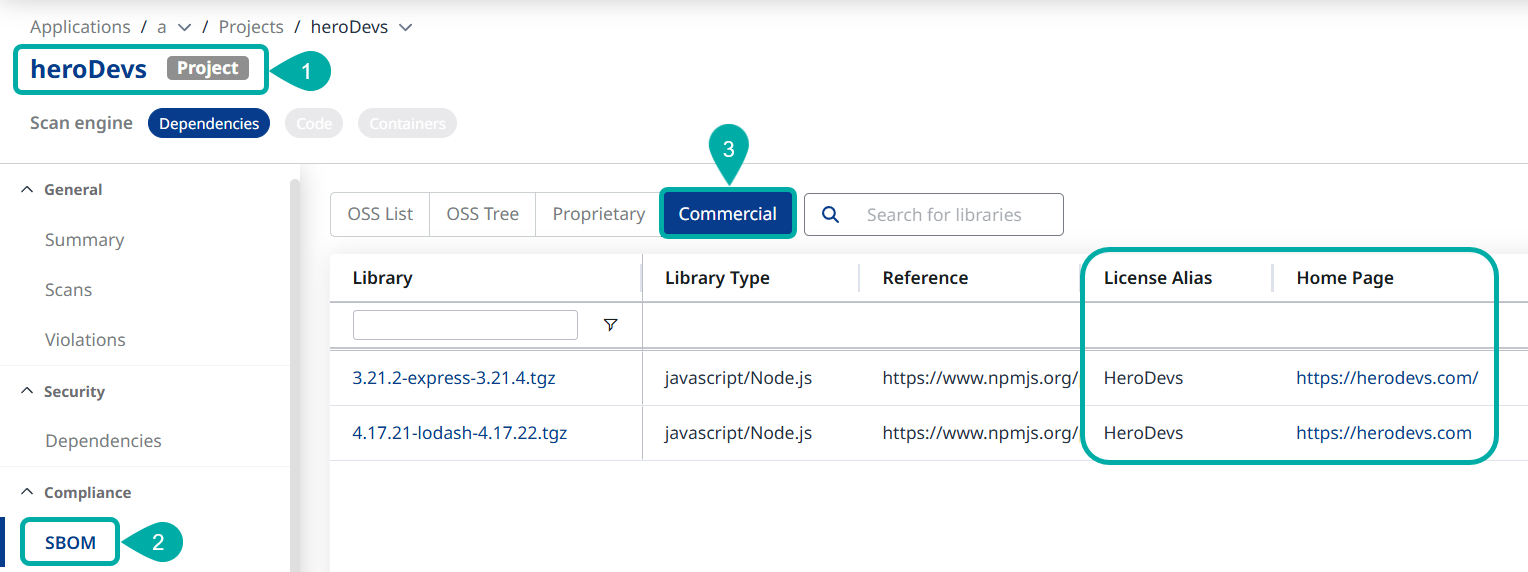Open the 'a' application breadcrumb dropdown

pyautogui.click(x=184, y=27)
